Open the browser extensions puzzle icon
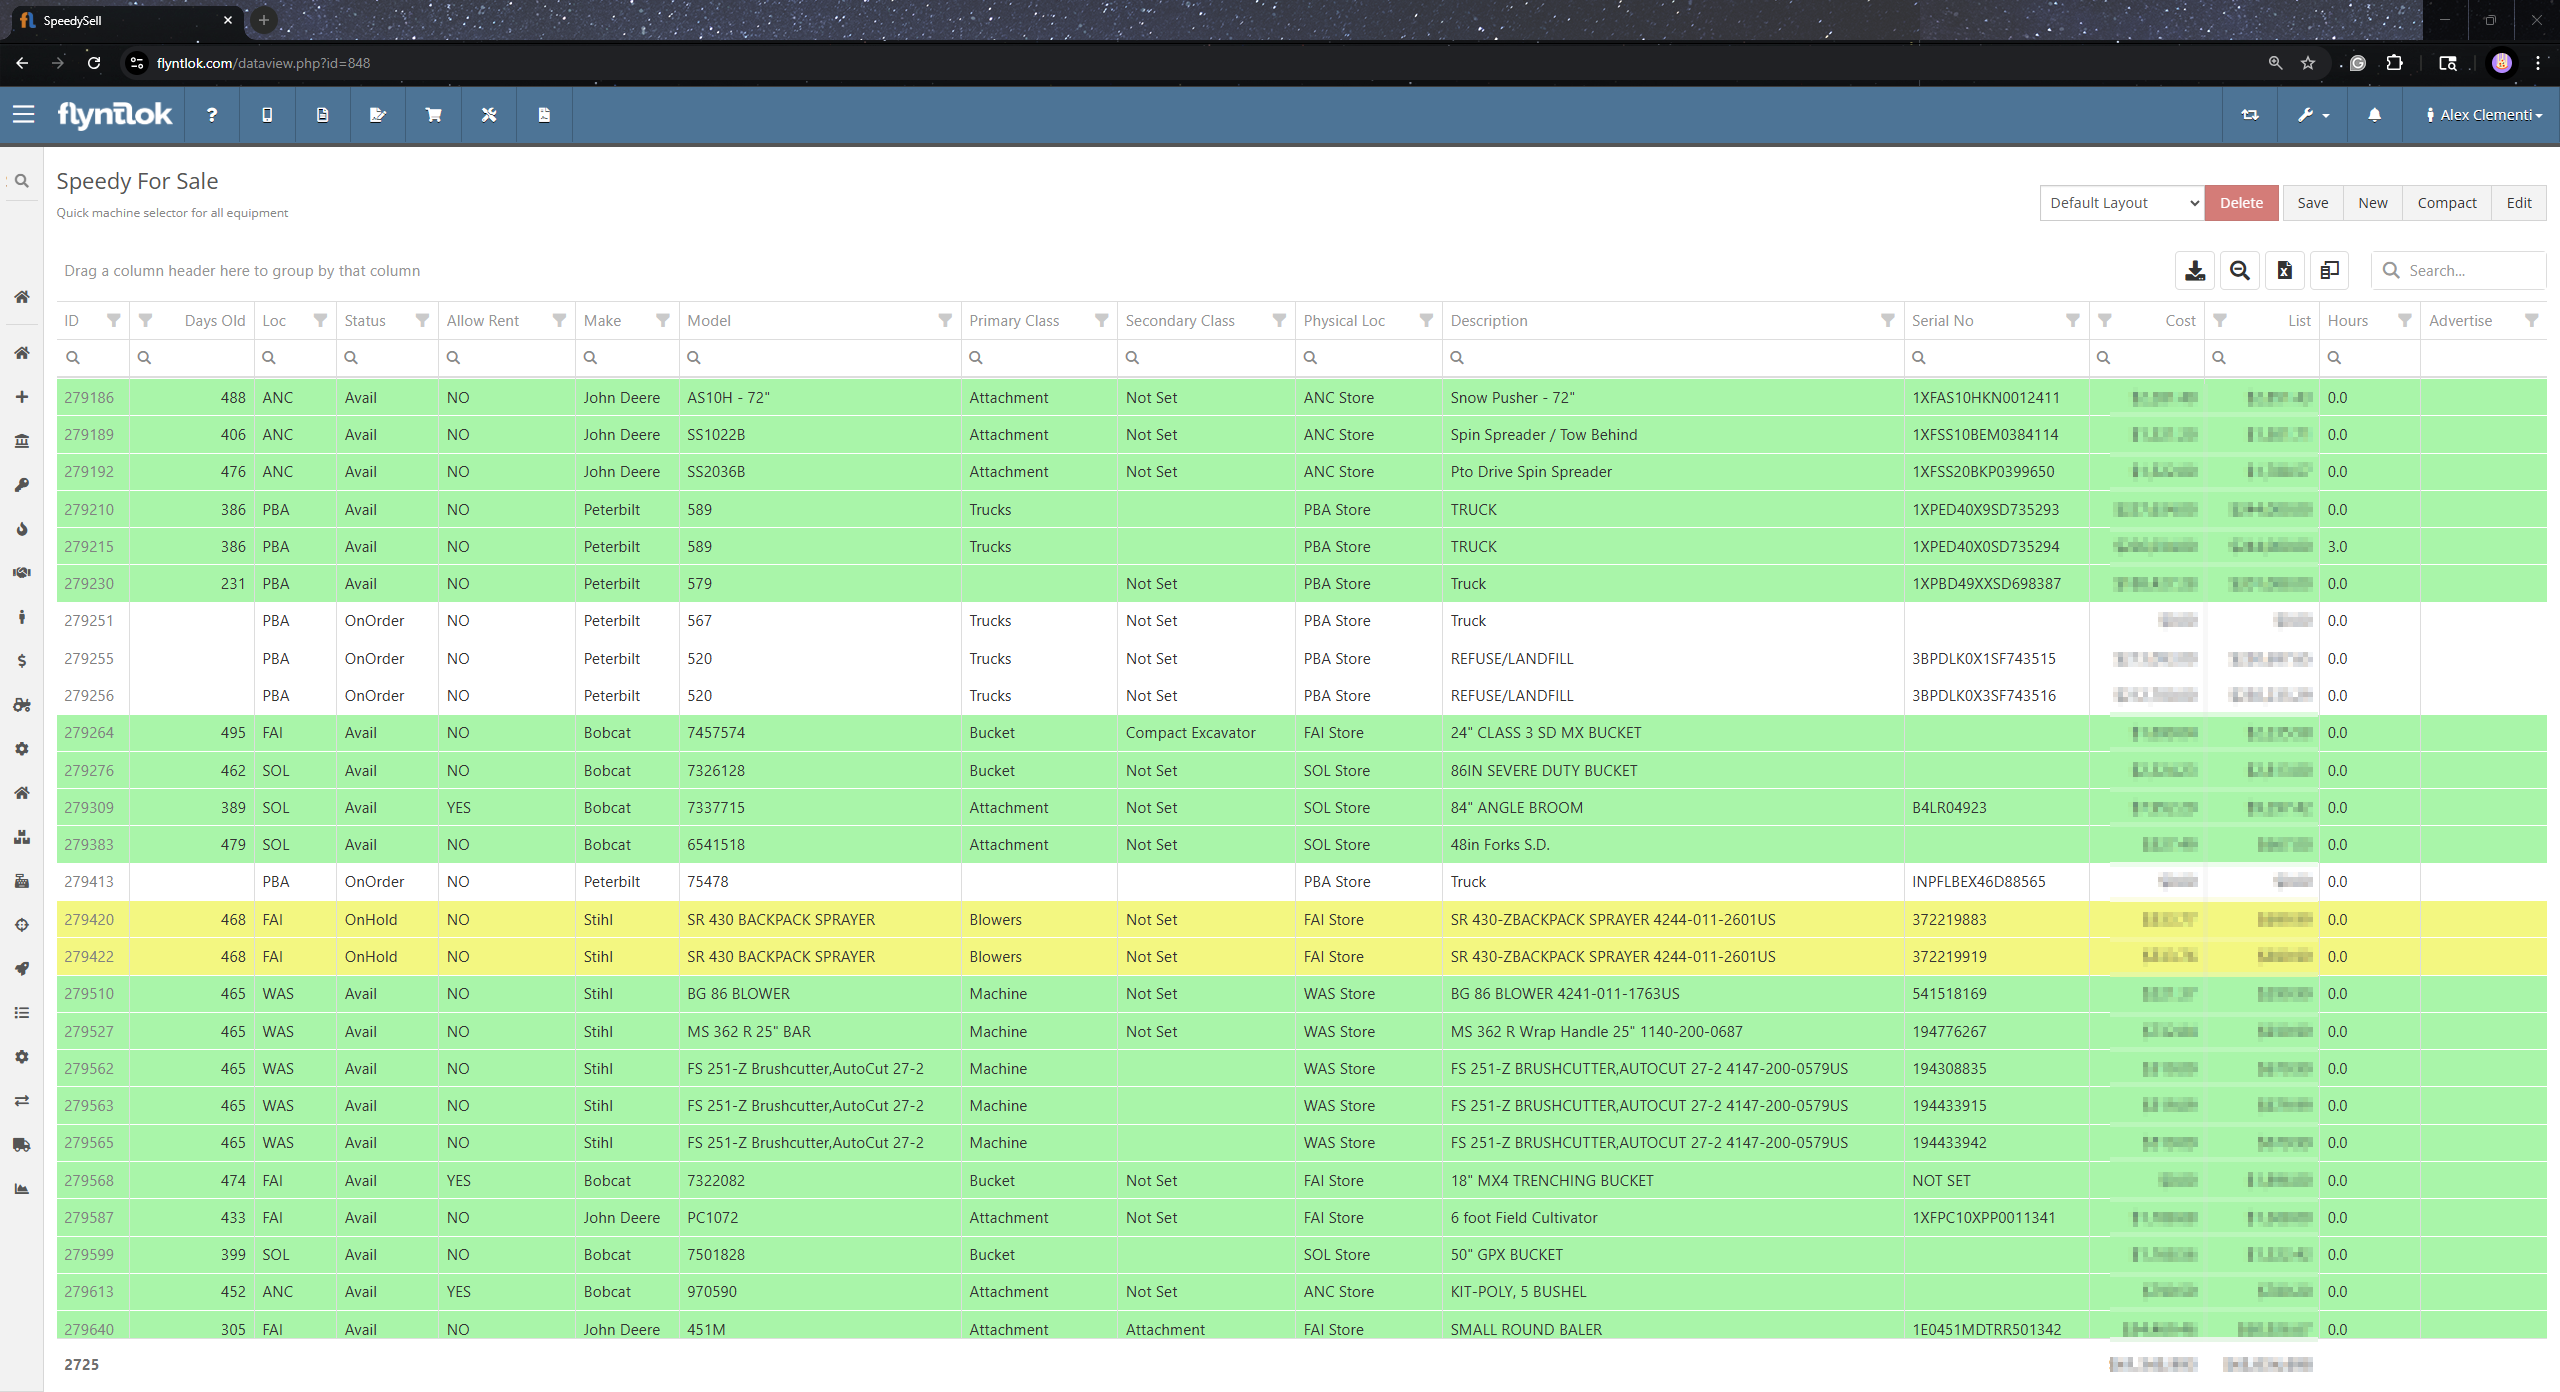 (2394, 63)
